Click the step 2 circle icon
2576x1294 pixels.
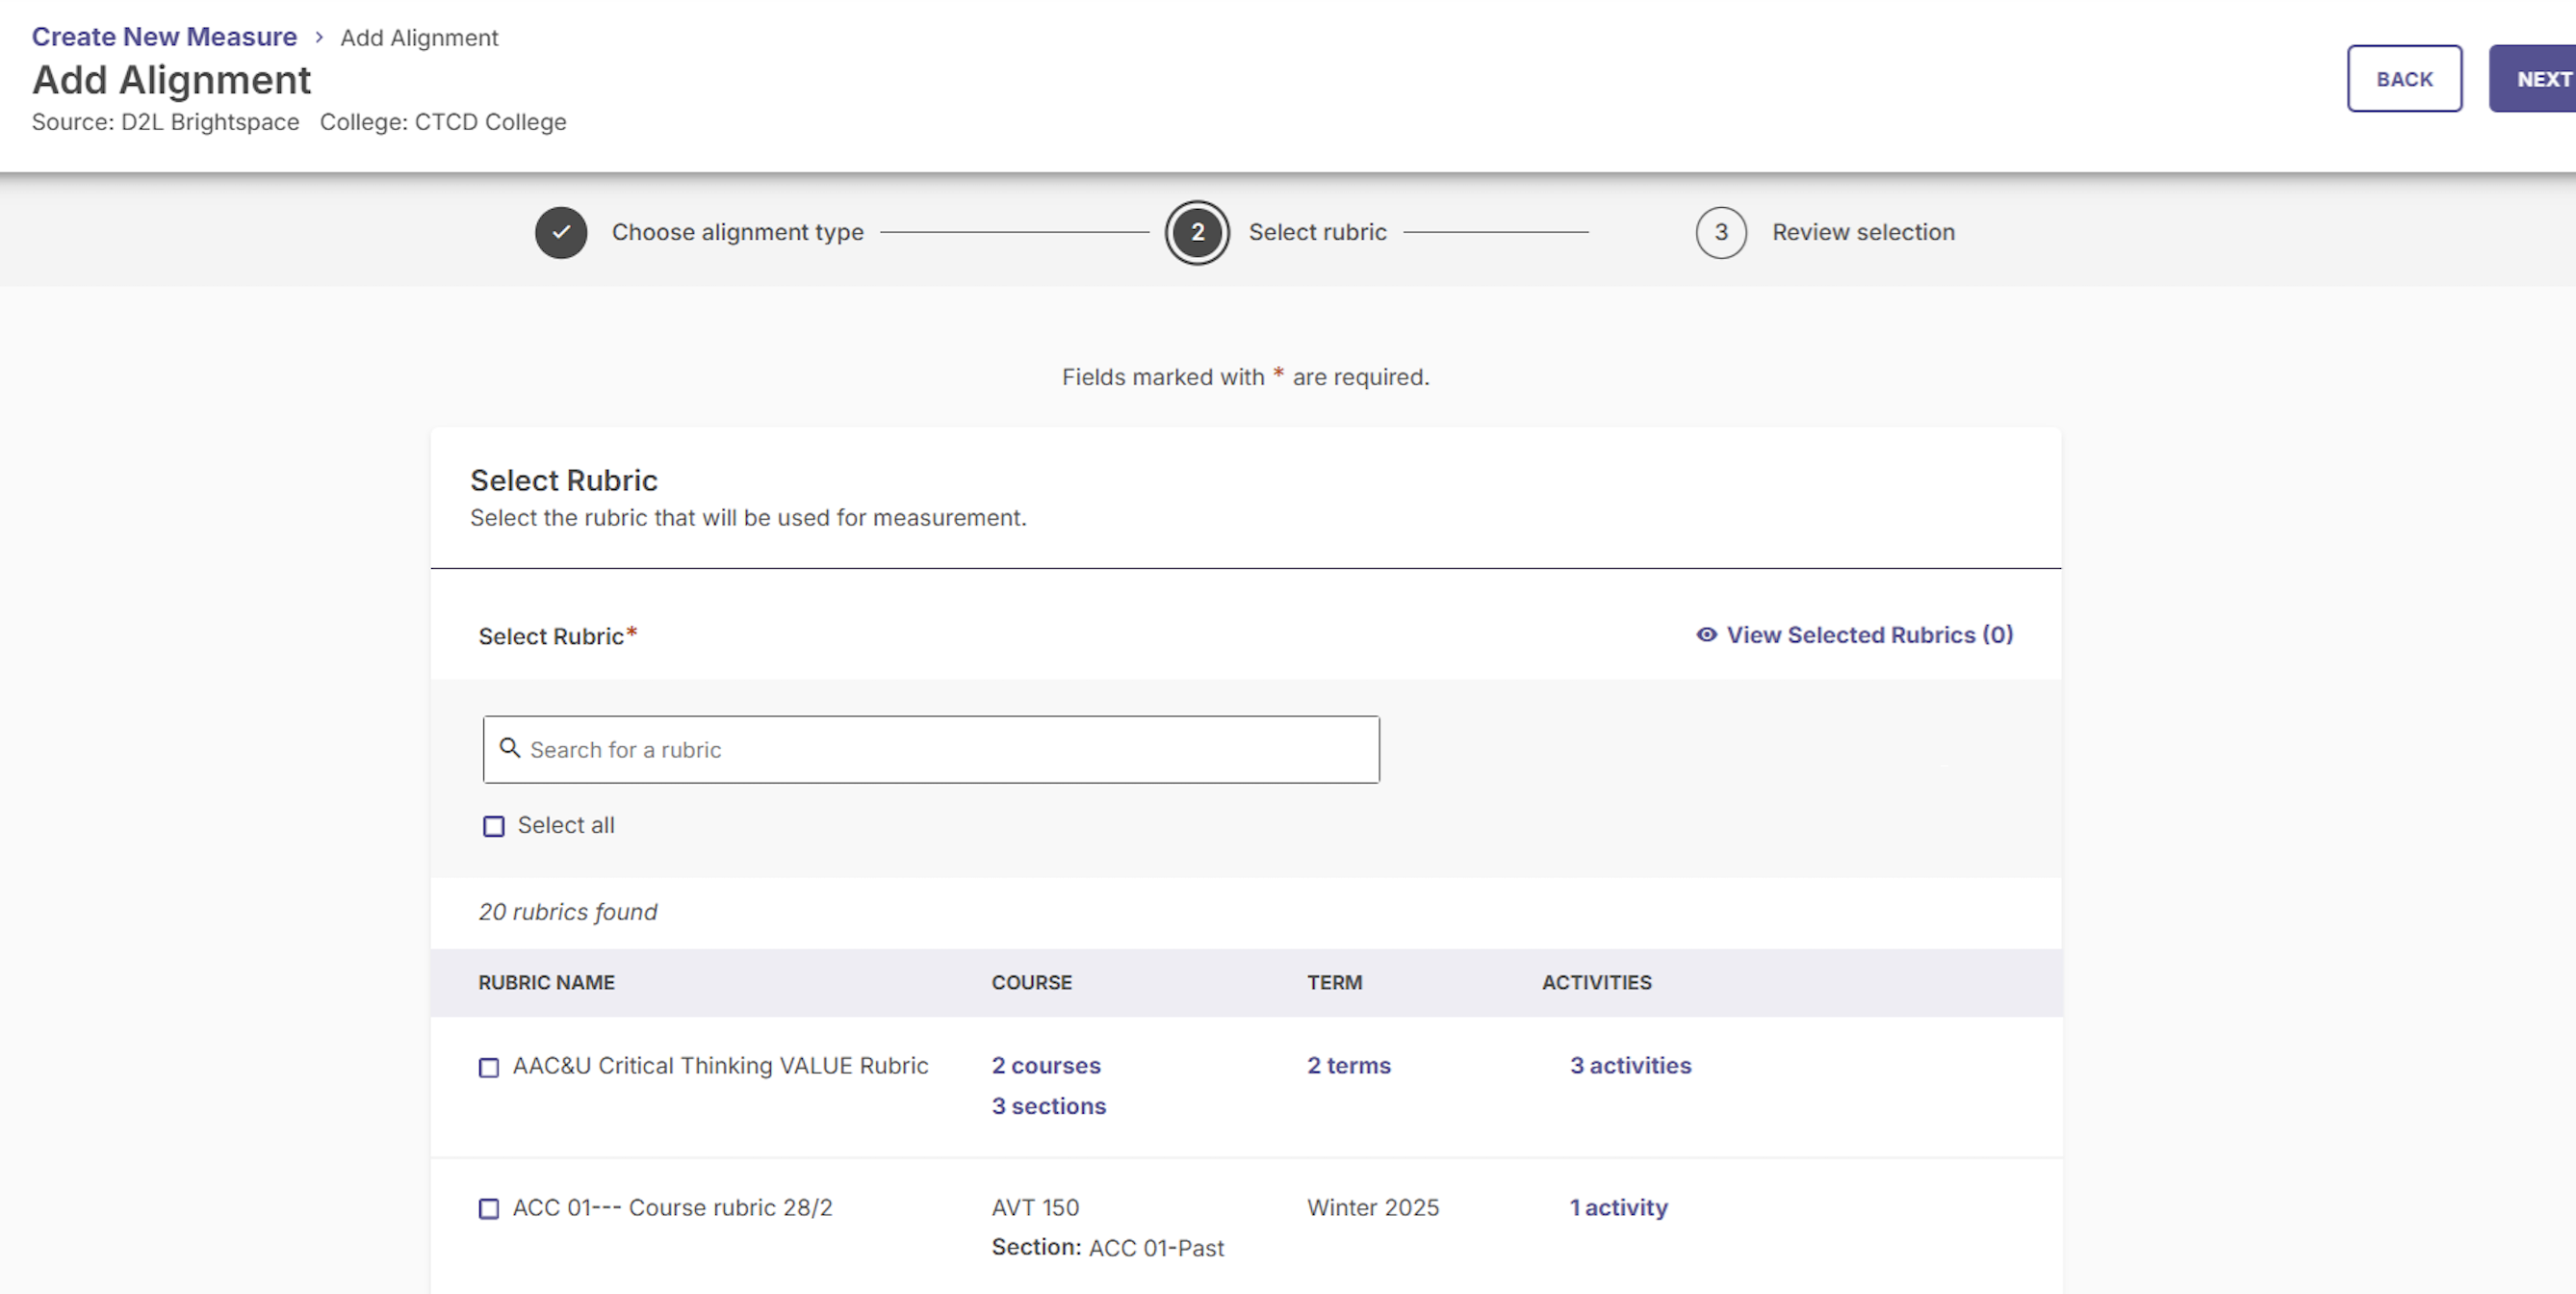pyautogui.click(x=1197, y=232)
